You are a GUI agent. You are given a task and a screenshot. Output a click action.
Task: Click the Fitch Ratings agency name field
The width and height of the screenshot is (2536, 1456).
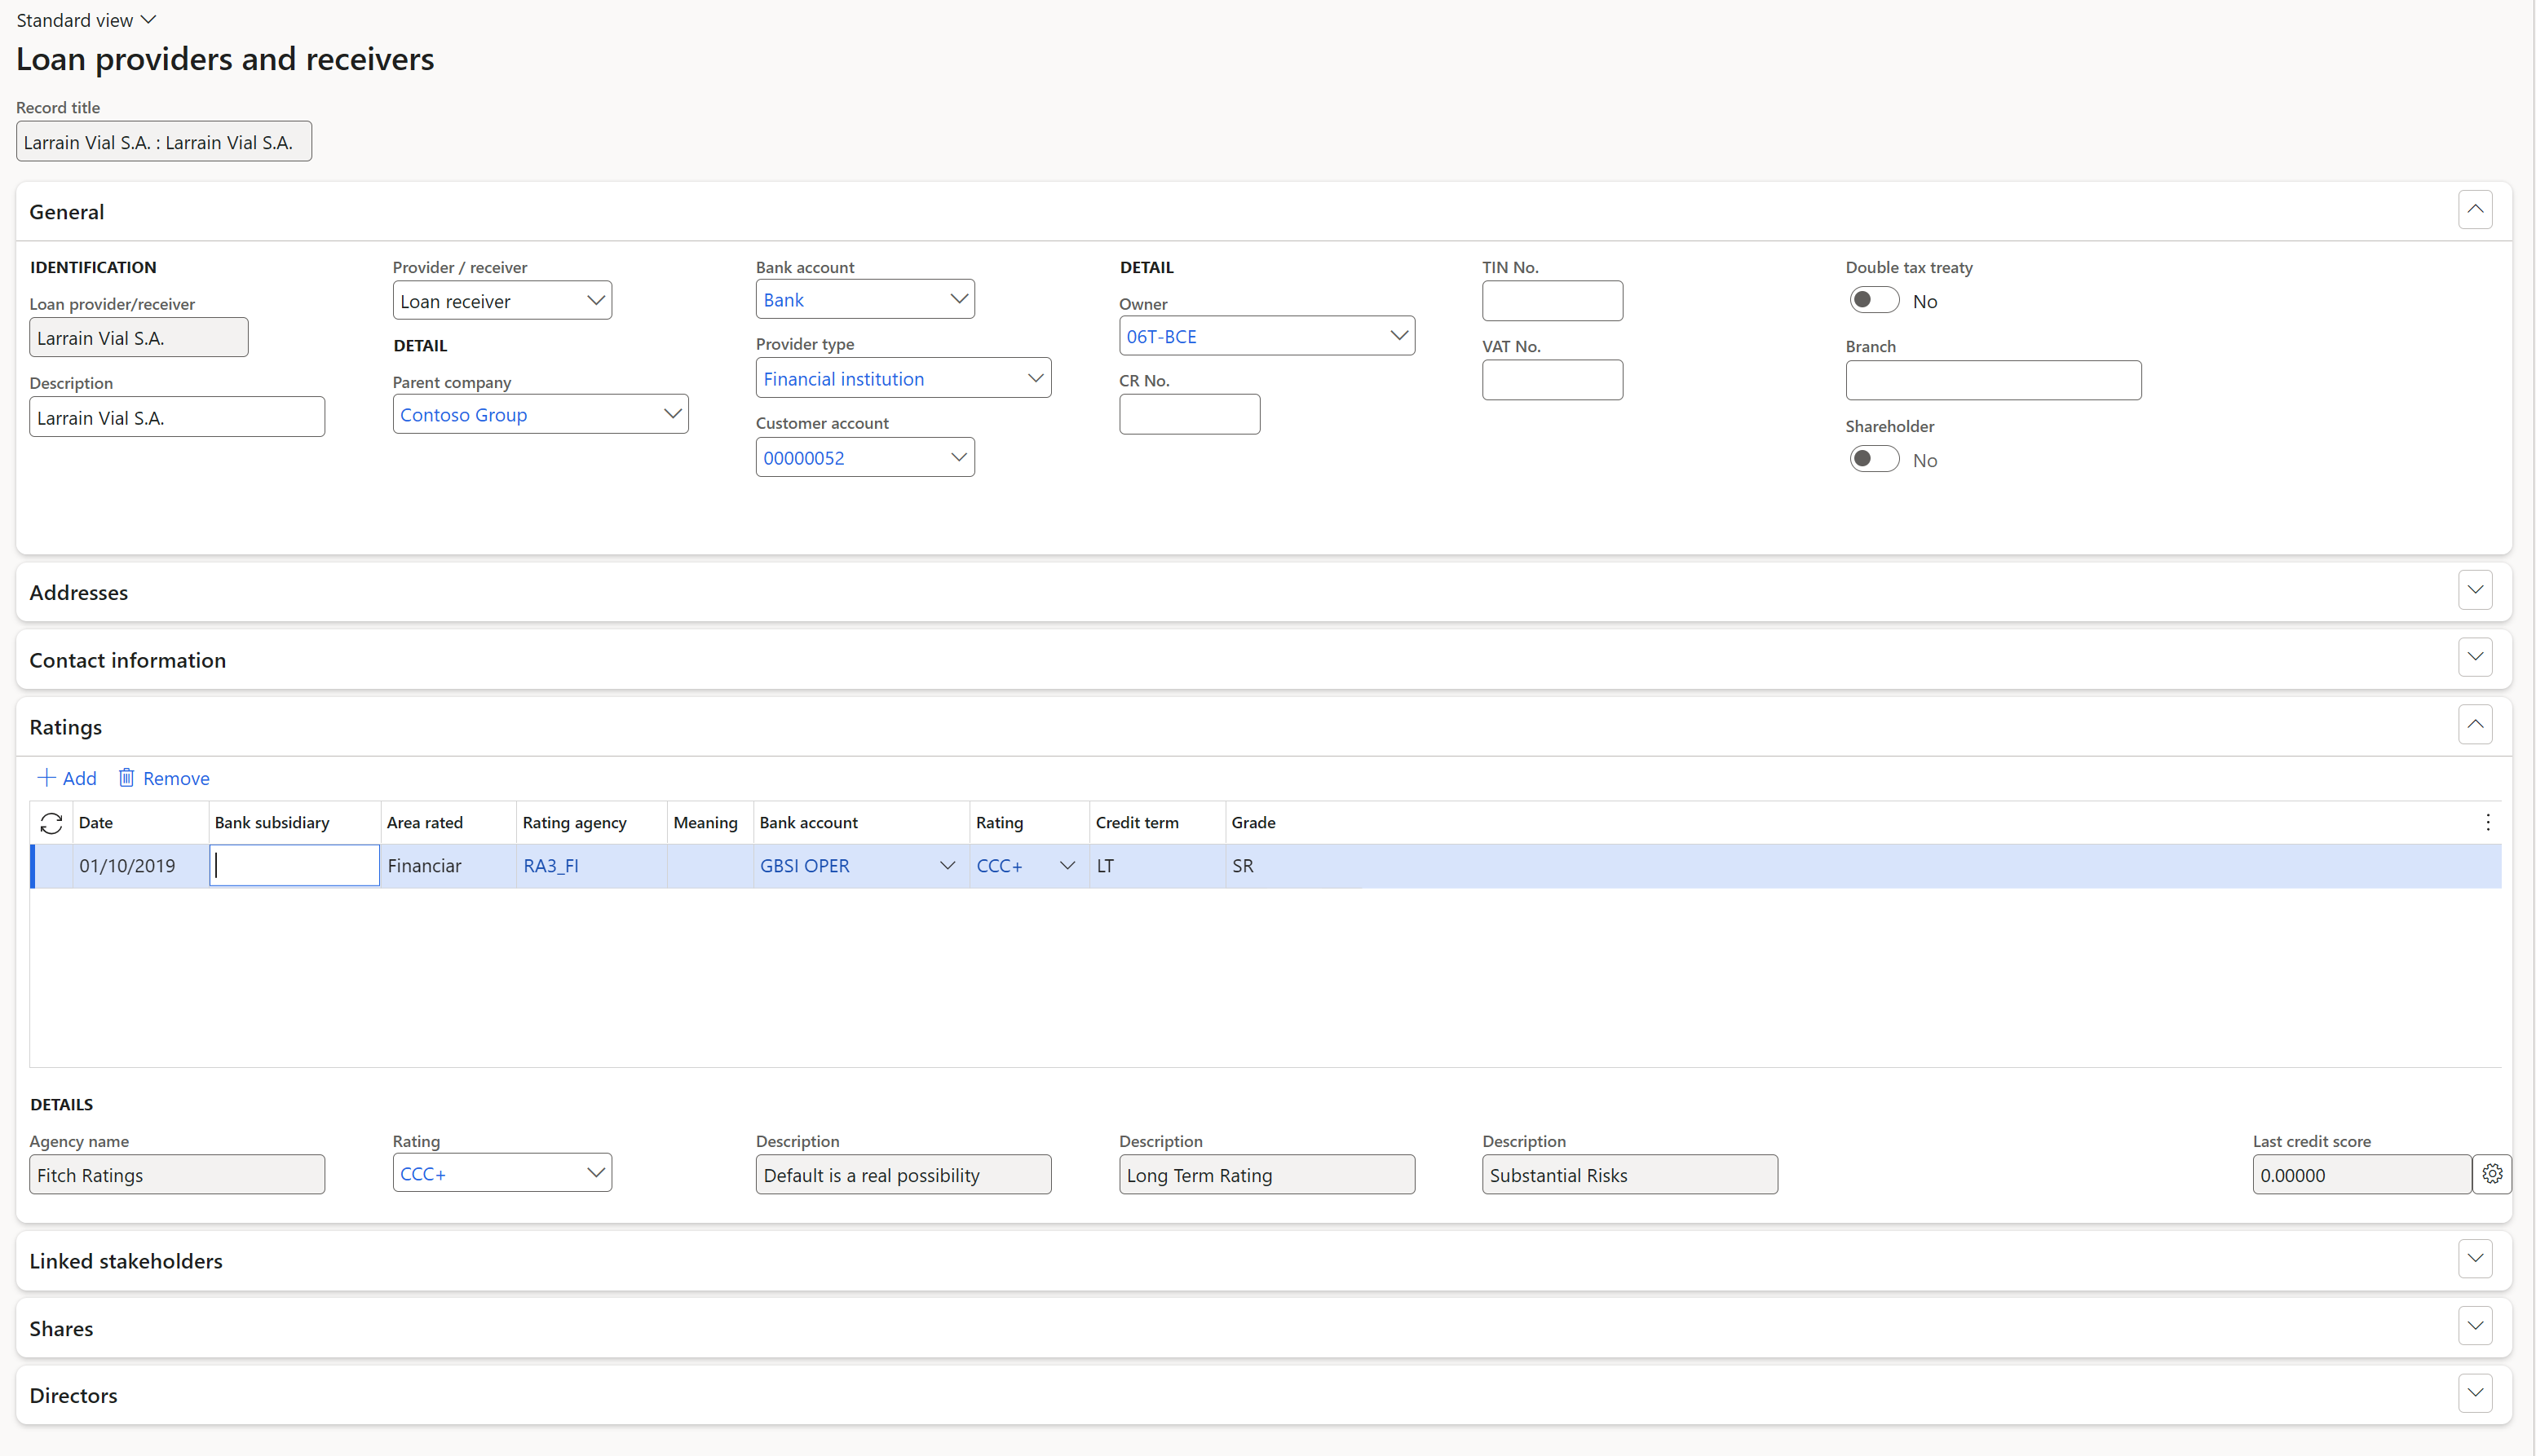pyautogui.click(x=177, y=1174)
